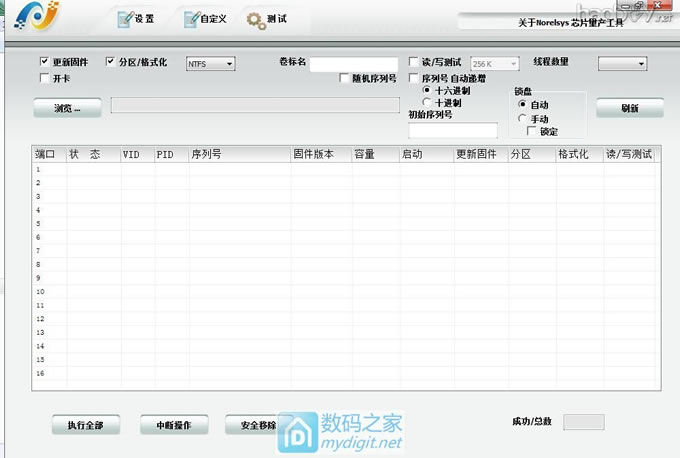Viewport: 680px width, 458px height.
Task: Click the 关于Norelsys芯片量产工具 title link
Action: tap(571, 21)
